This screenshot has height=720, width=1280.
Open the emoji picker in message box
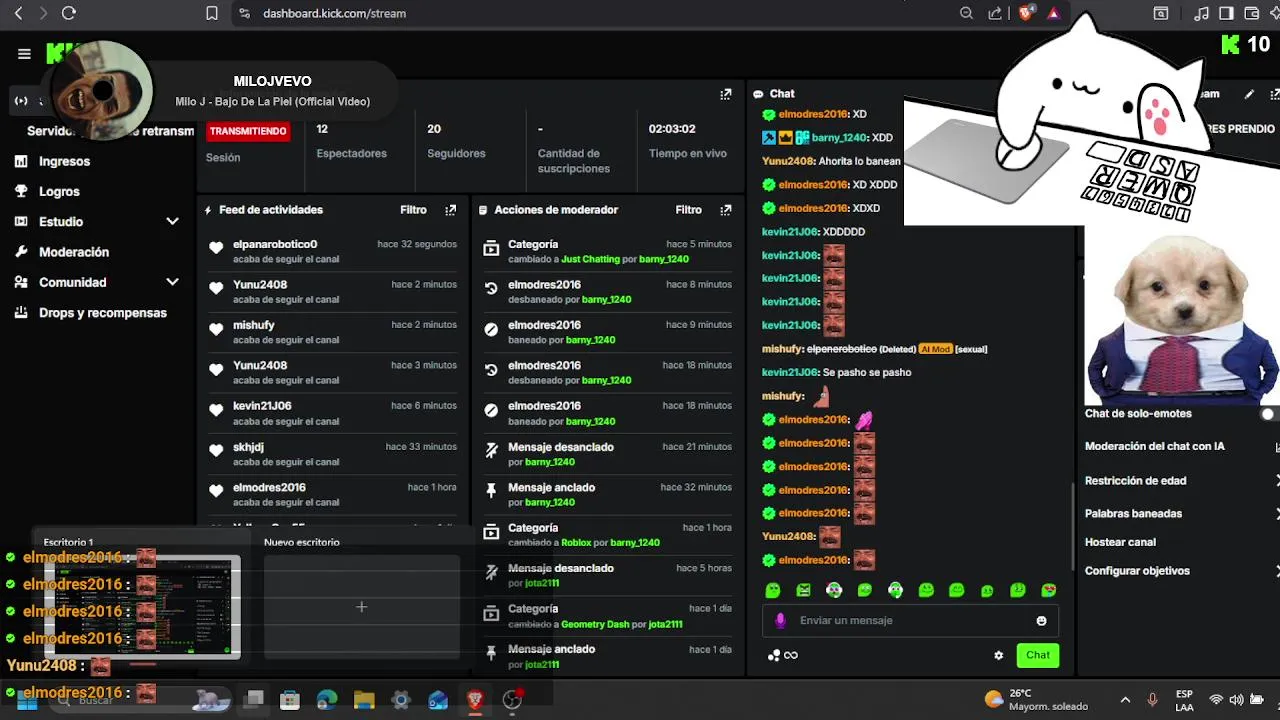tap(1041, 621)
